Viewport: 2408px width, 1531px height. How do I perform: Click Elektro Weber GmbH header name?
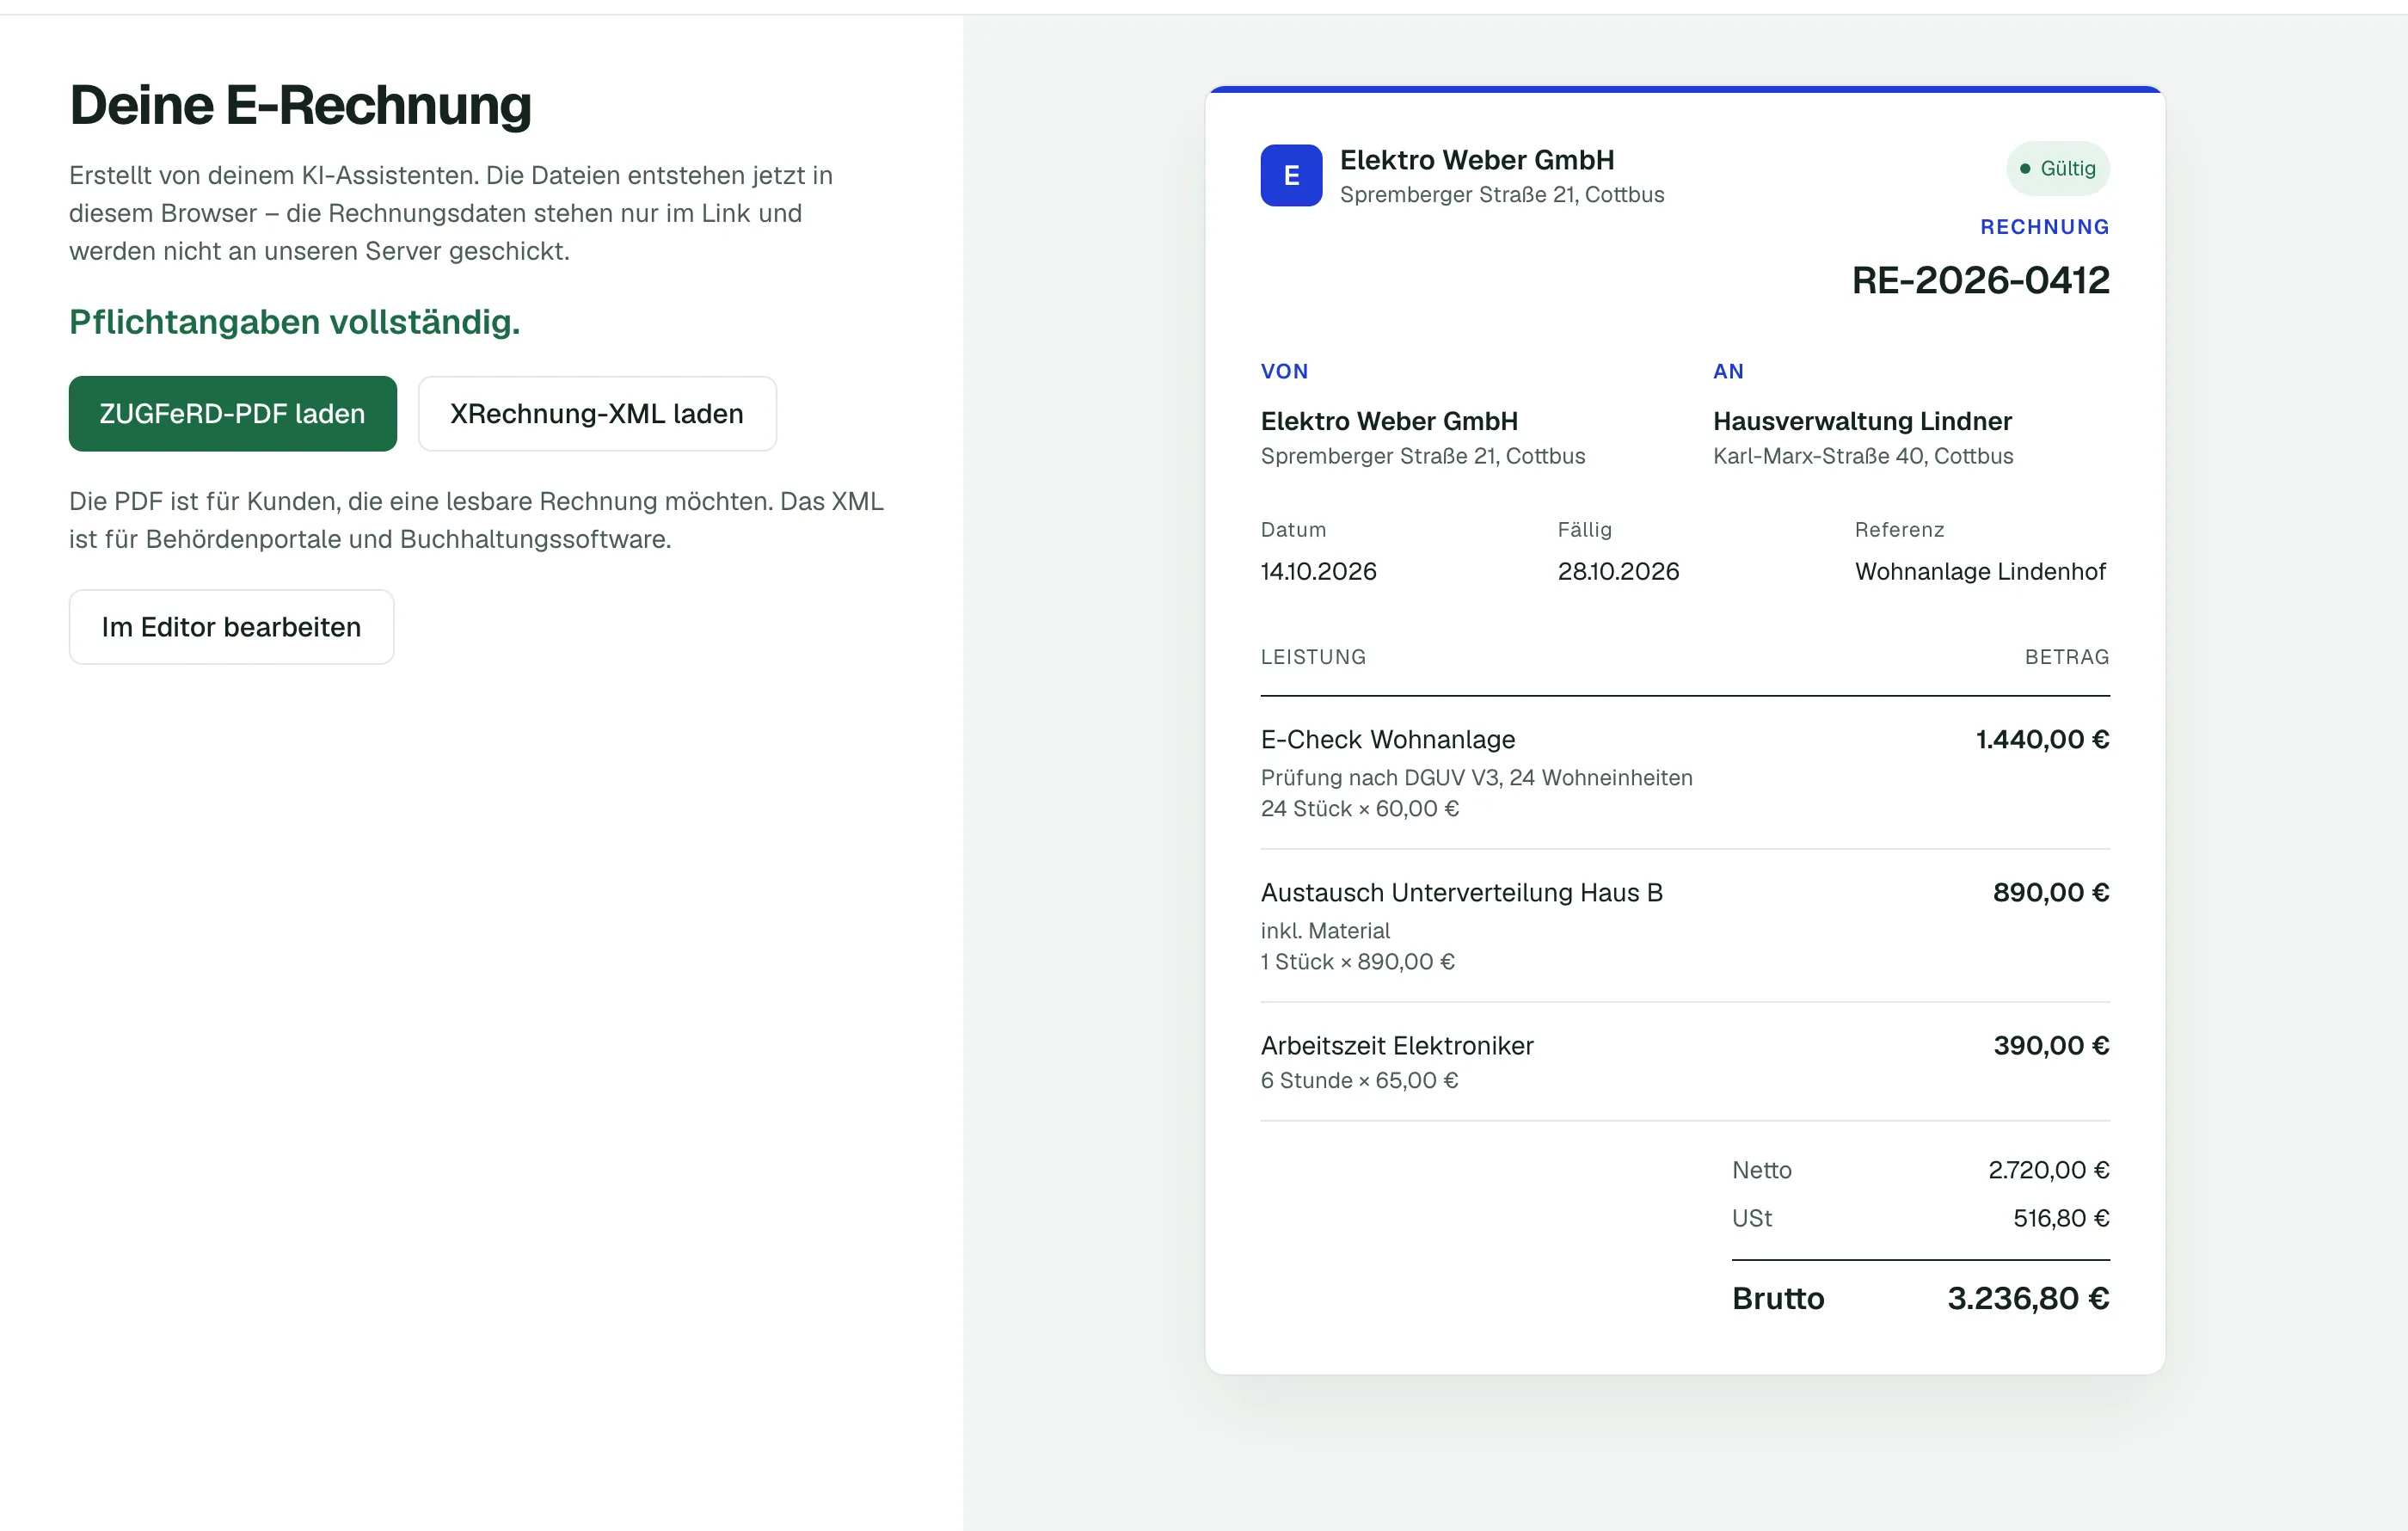[1476, 160]
